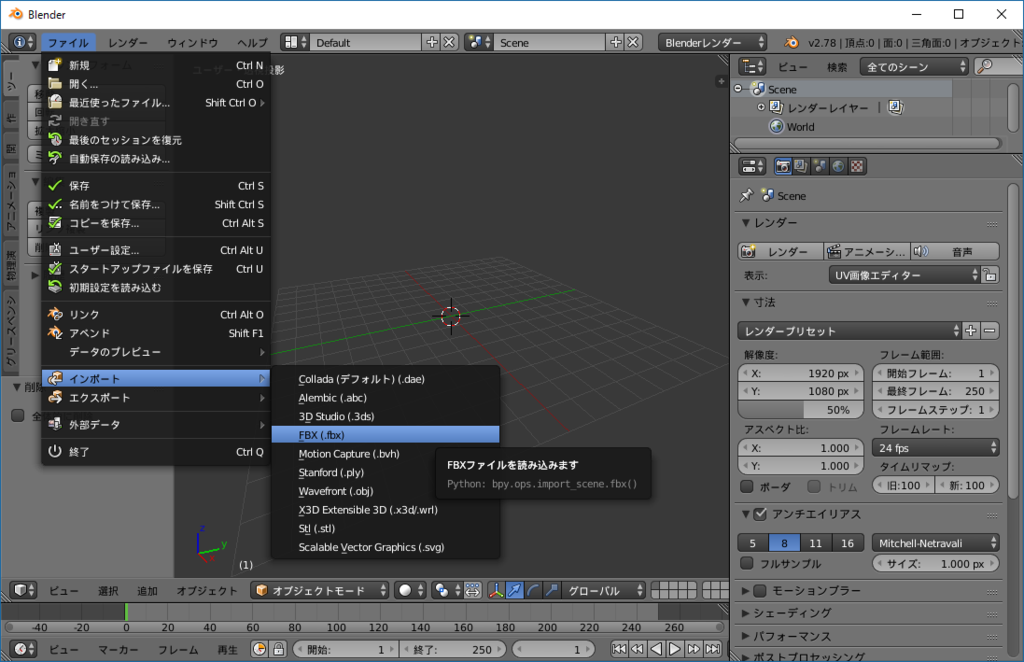
Task: Expand the レンダーレイヤー tree item
Action: point(761,107)
